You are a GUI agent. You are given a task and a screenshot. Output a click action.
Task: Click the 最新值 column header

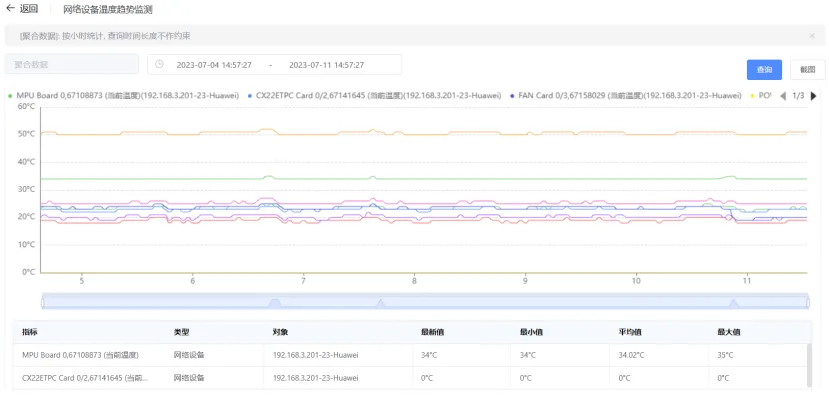tap(432, 331)
